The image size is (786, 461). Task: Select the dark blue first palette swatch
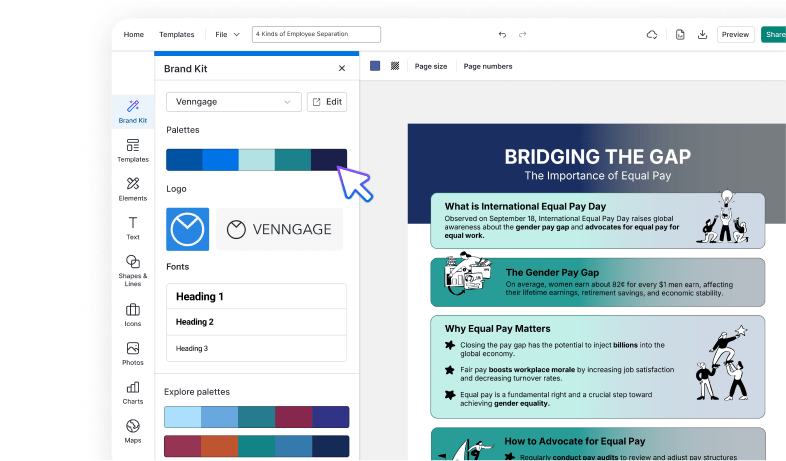click(x=184, y=160)
